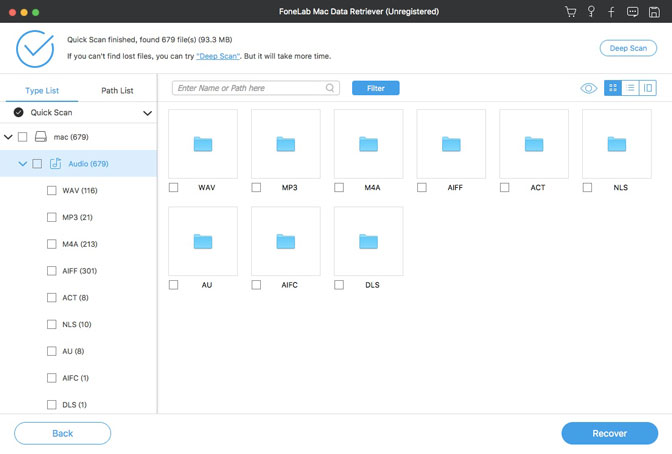Open the AU folder thumbnail

pos(203,241)
